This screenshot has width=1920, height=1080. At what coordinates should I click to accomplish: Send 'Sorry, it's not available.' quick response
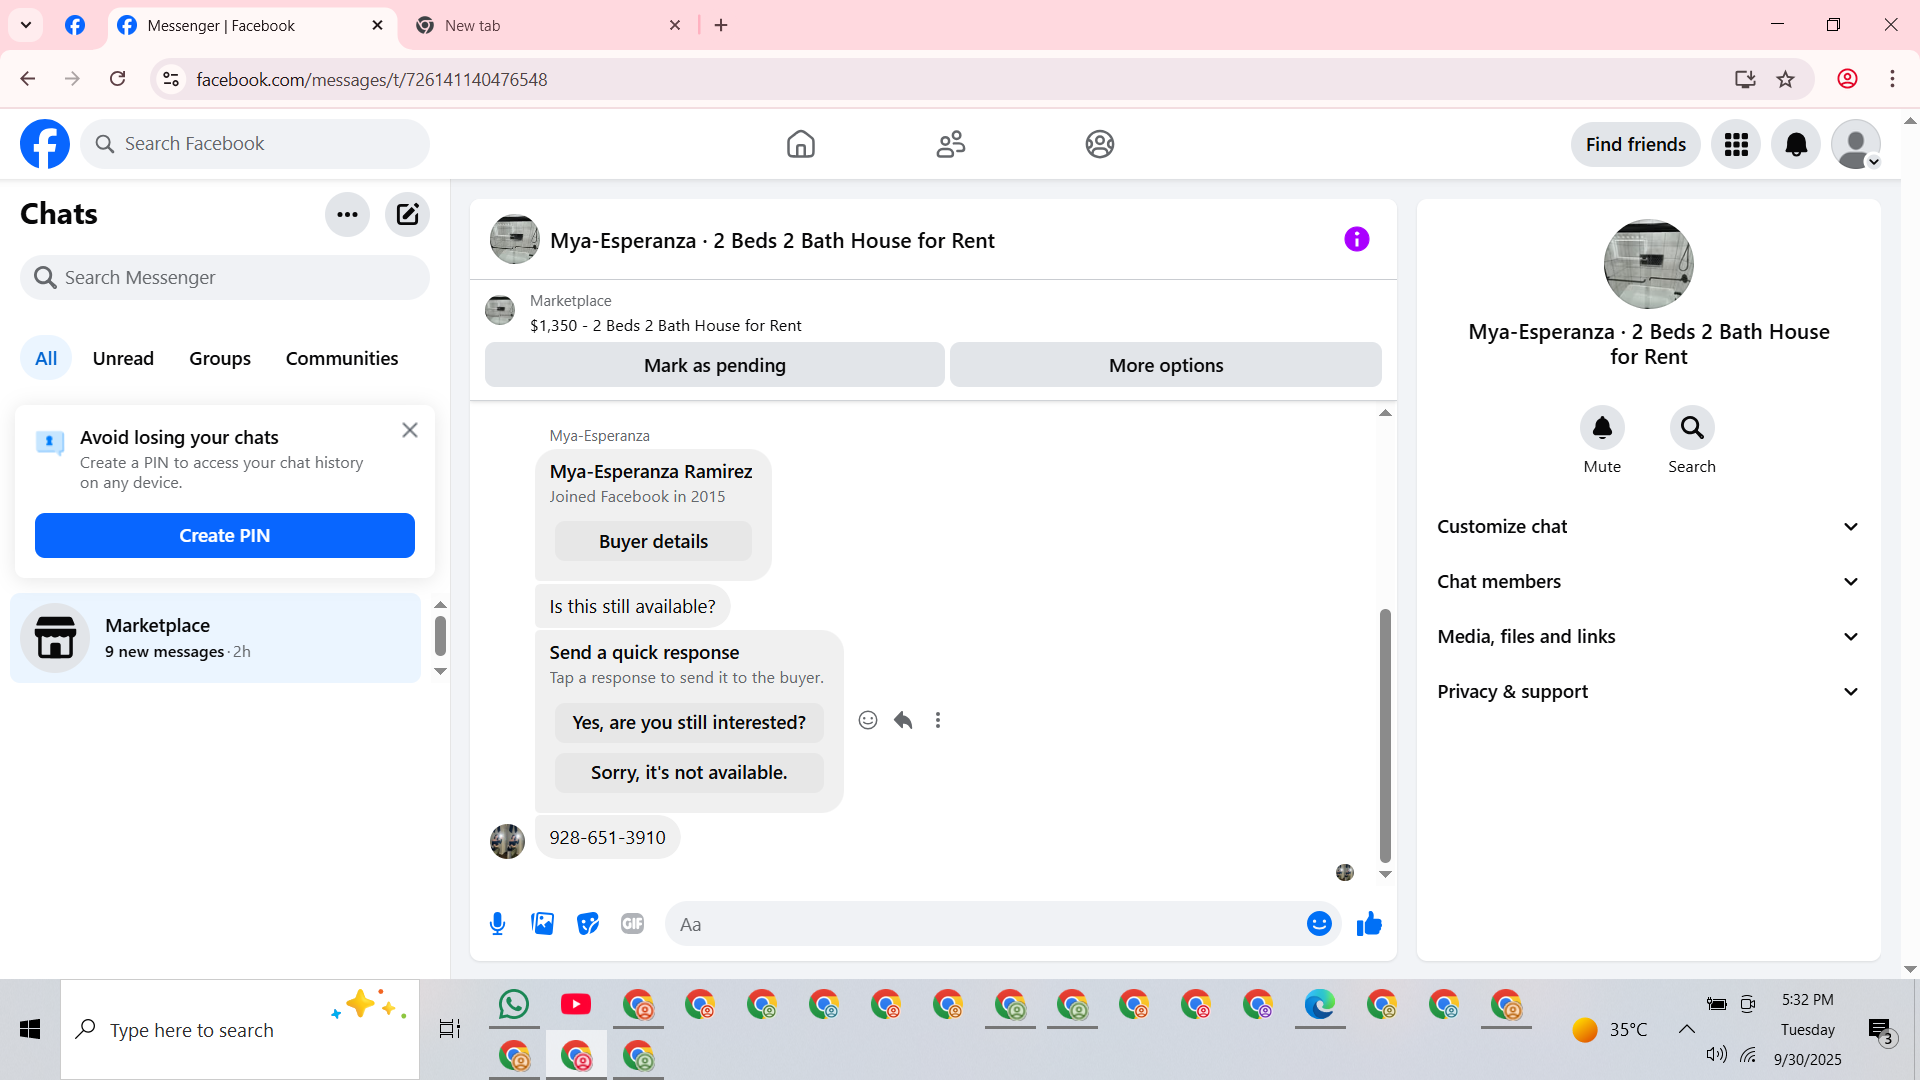pyautogui.click(x=689, y=773)
